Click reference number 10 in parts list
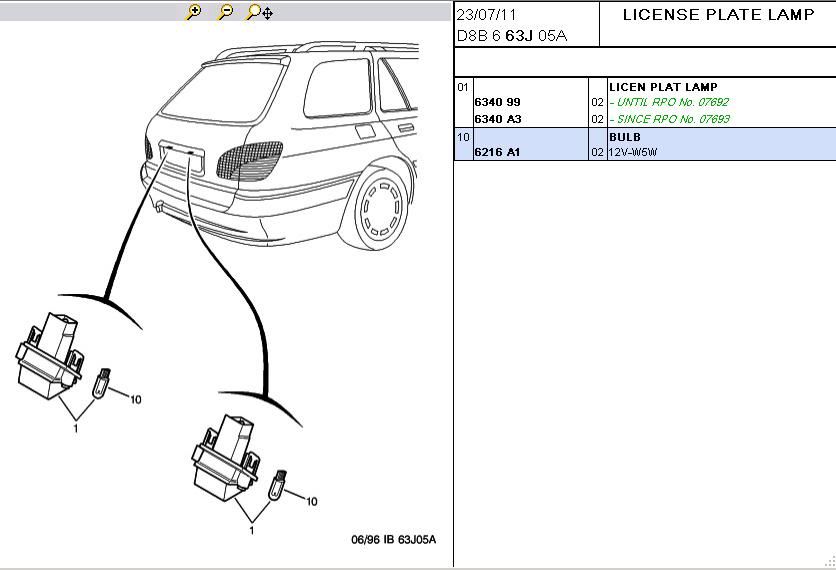 click(463, 137)
